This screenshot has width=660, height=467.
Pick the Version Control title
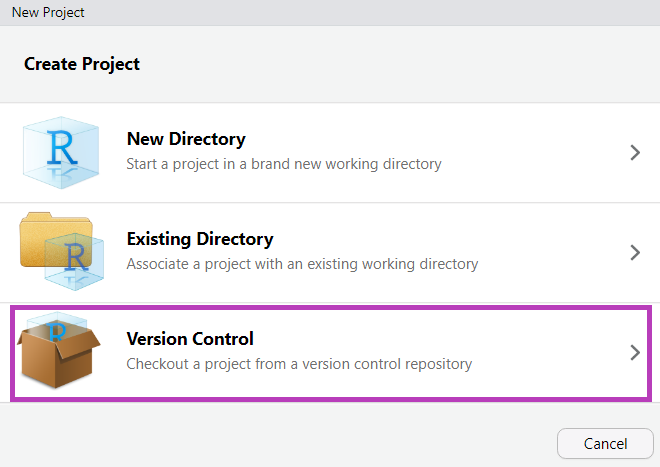coord(190,339)
